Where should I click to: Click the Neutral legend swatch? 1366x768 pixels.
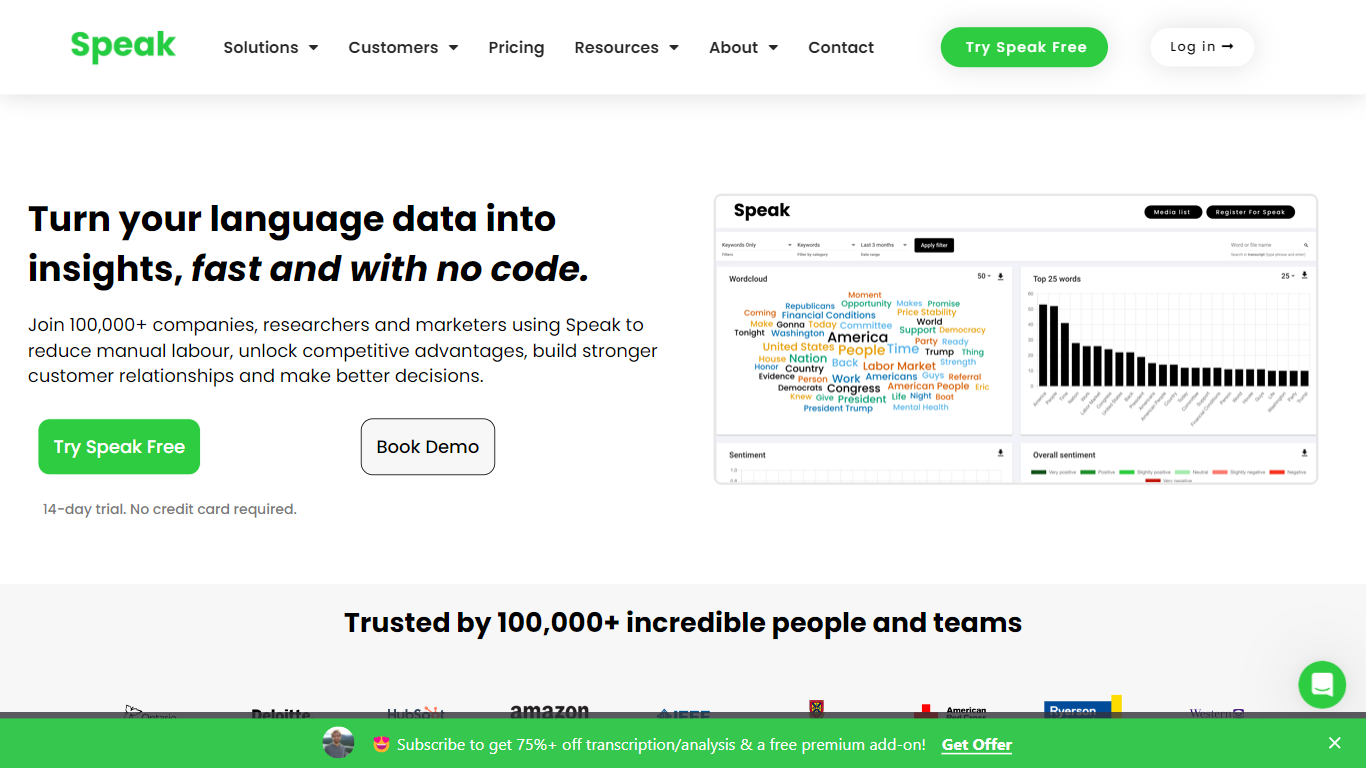(1182, 472)
